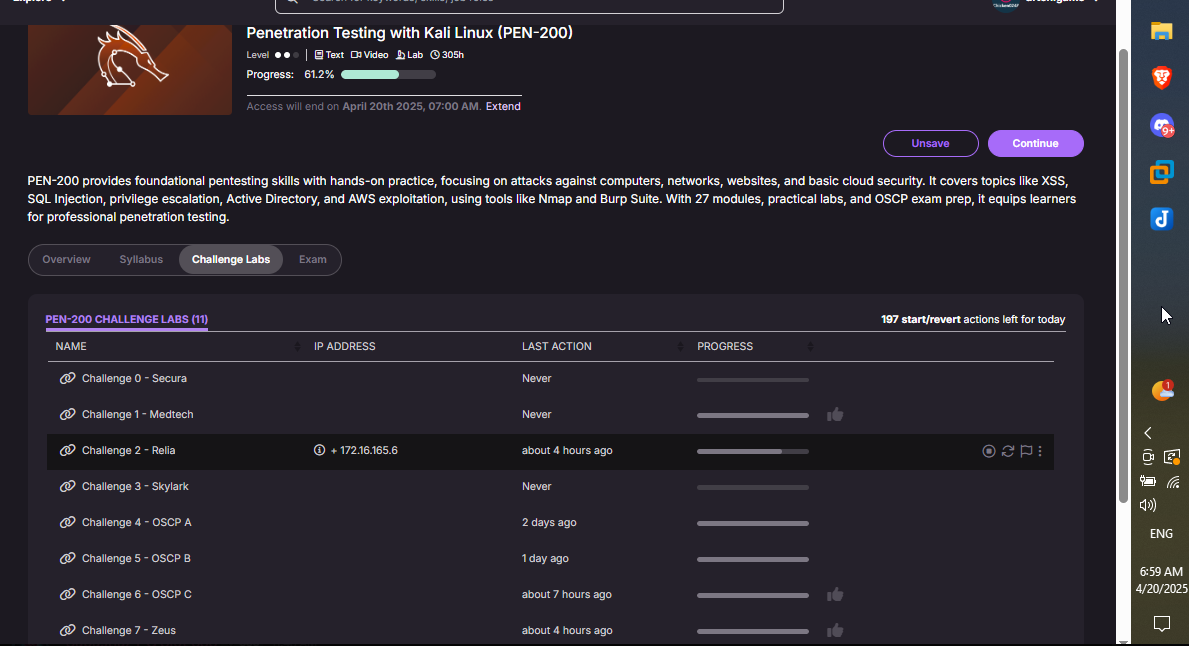
Task: Click the Continue button
Action: [x=1035, y=143]
